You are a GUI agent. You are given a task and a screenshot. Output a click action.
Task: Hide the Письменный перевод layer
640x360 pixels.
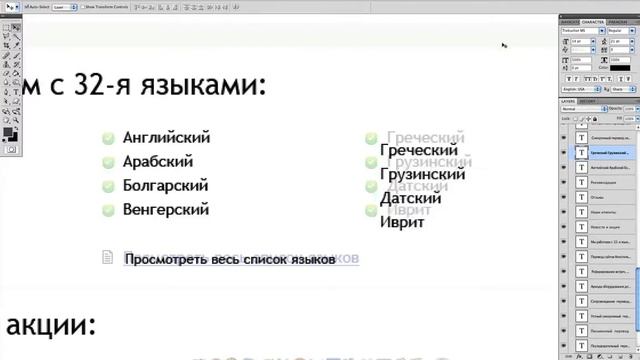pyautogui.click(x=564, y=331)
